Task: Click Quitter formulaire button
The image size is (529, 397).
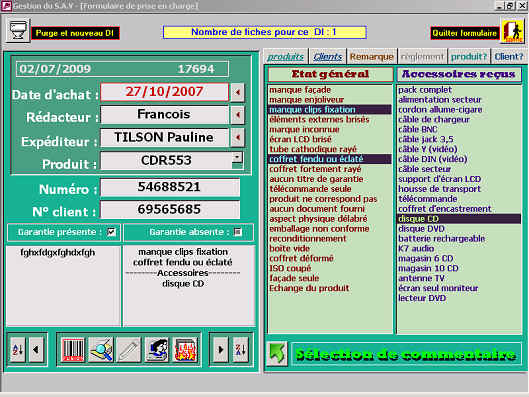Action: tap(465, 33)
